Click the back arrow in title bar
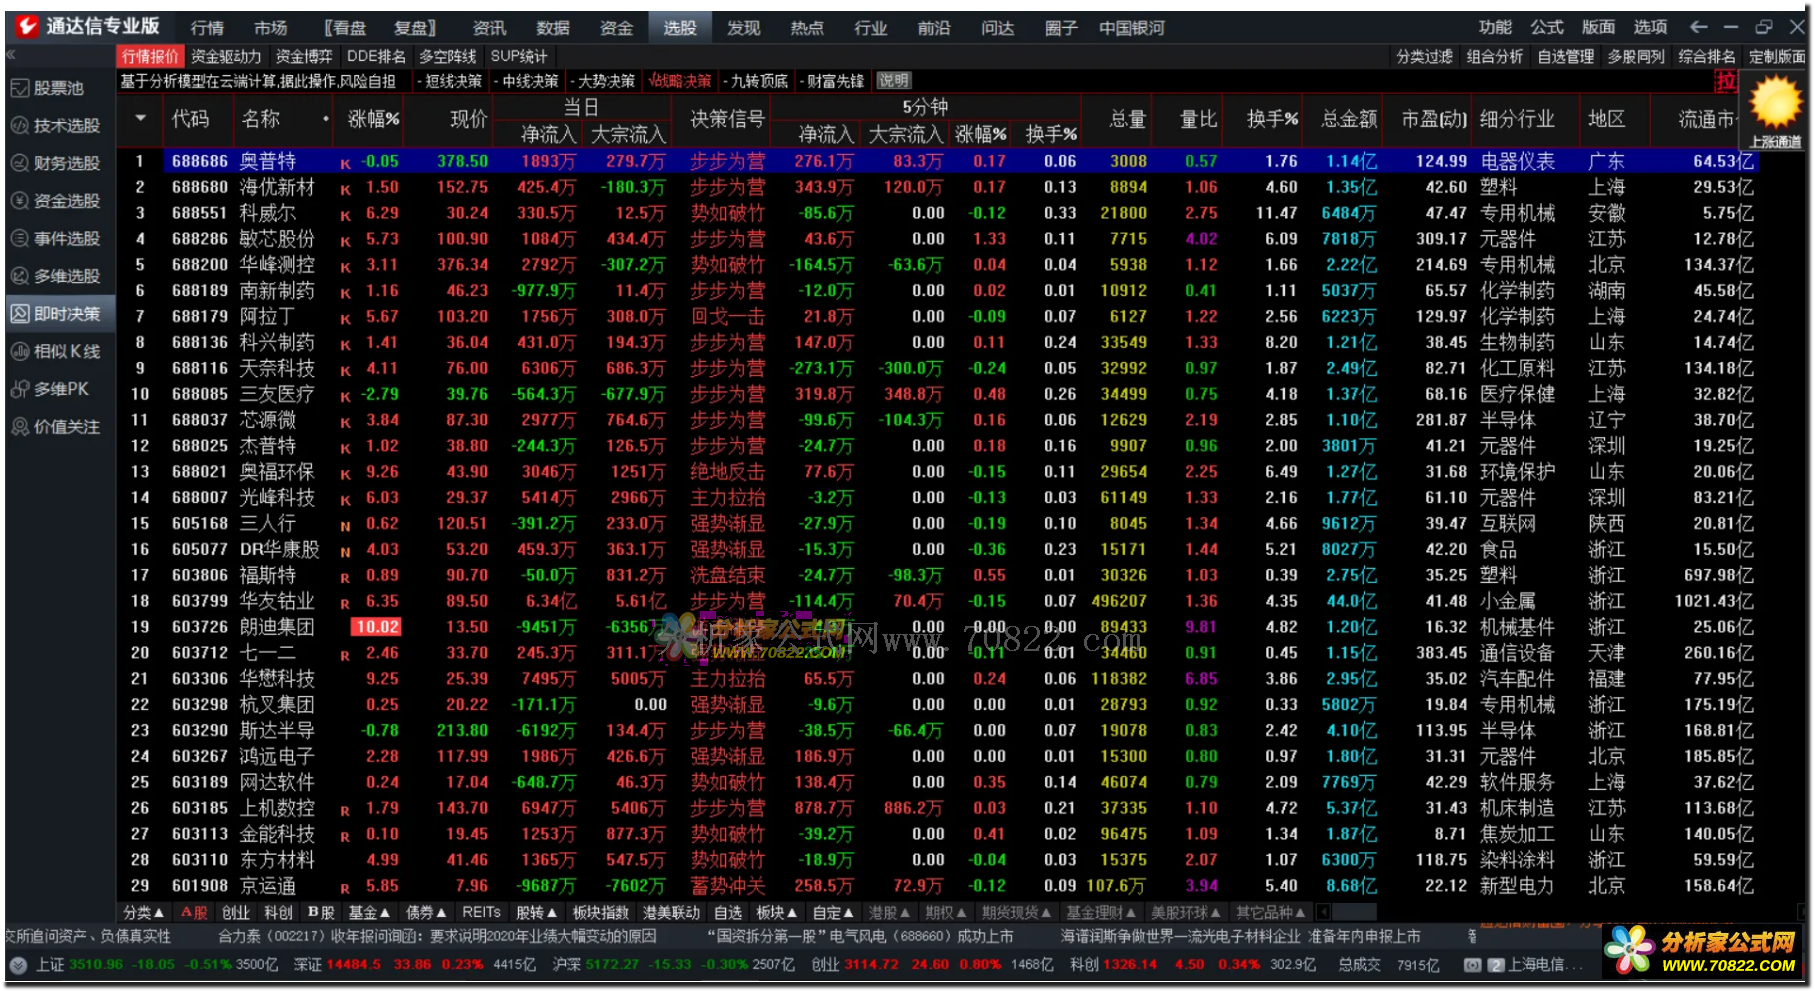1815x991 pixels. [x=1699, y=27]
